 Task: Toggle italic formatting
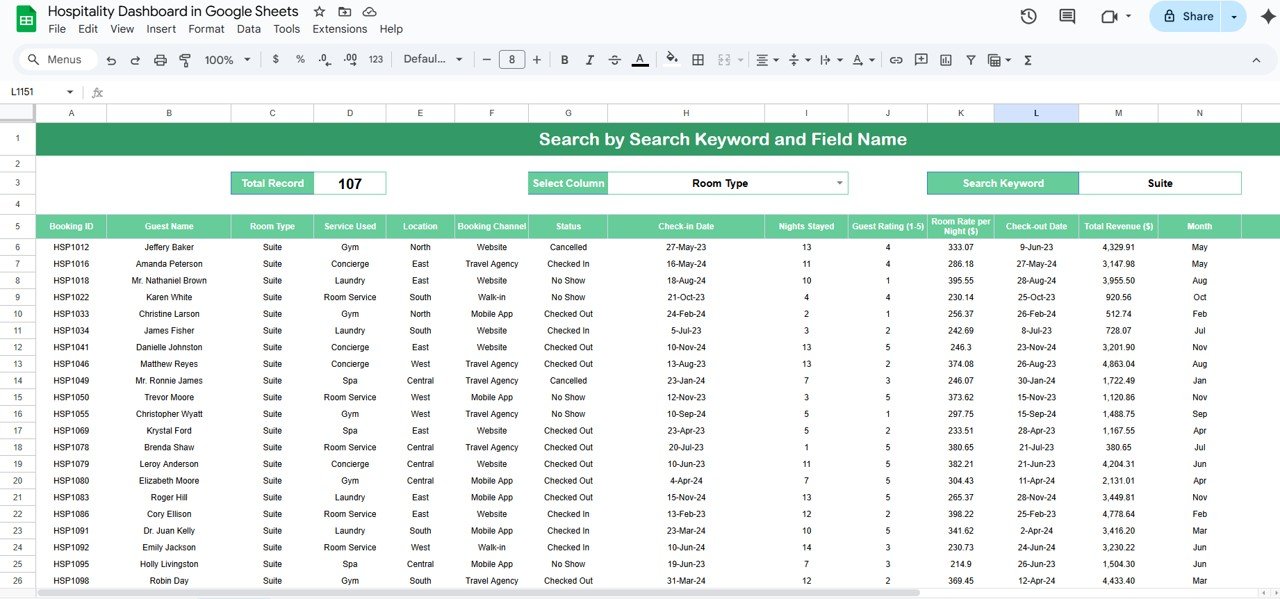tap(590, 60)
